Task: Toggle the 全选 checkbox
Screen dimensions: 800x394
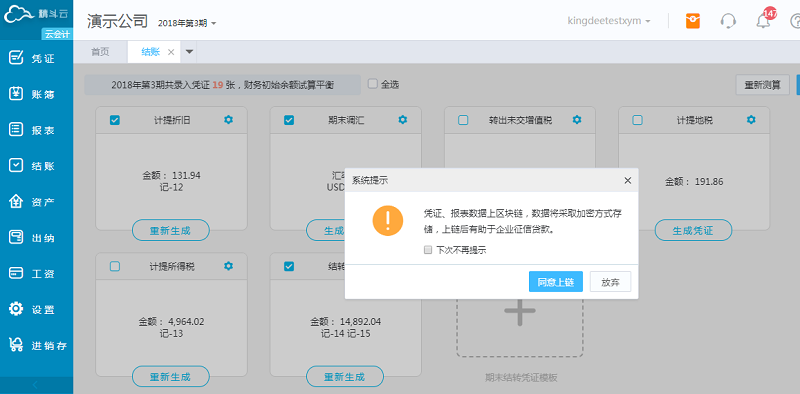Action: [373, 84]
